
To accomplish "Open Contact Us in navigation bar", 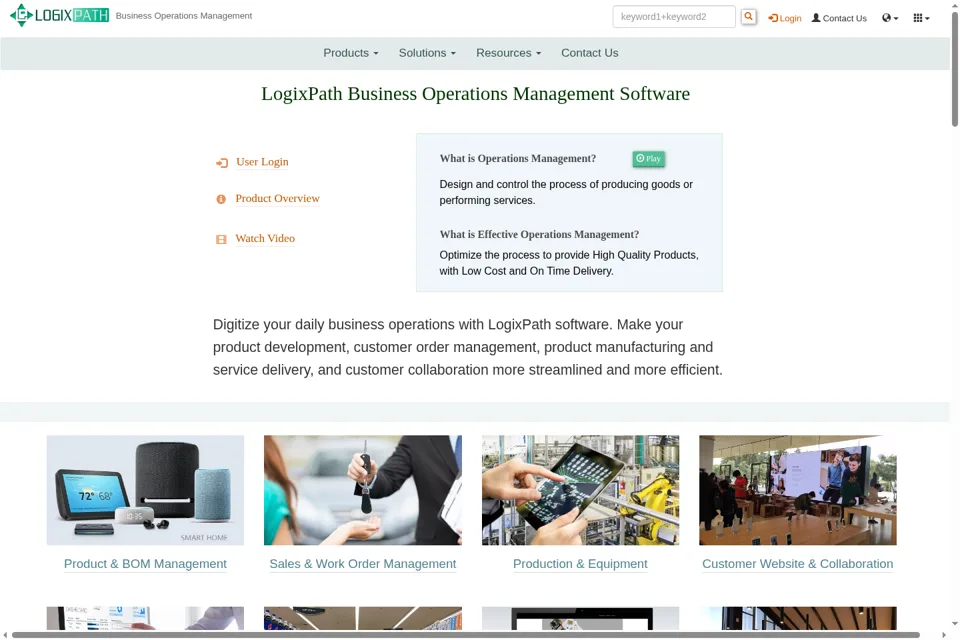I will [590, 53].
